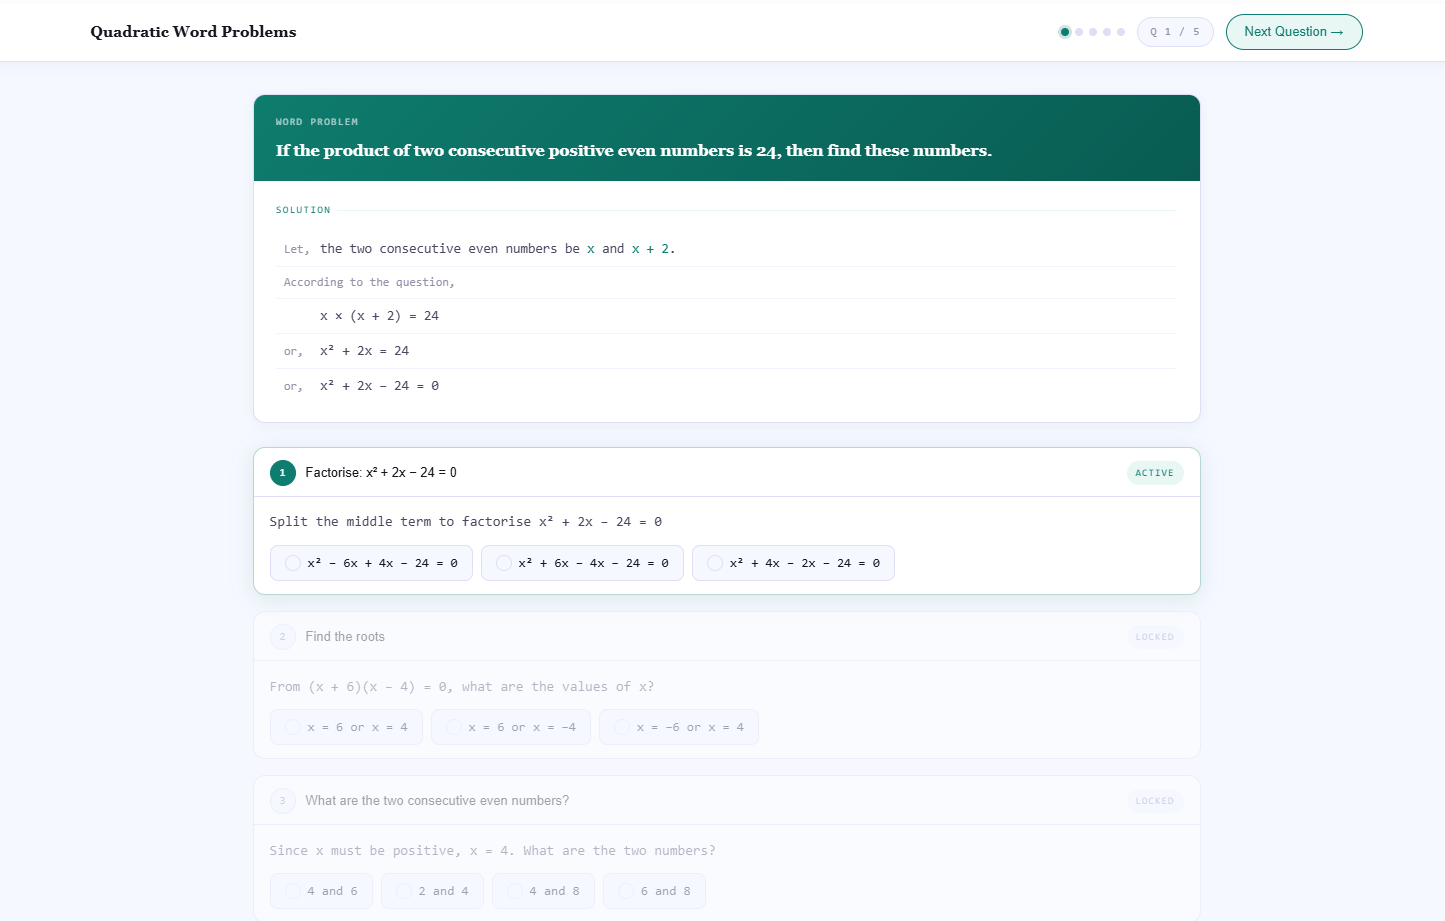Open the Quadratic Word Problems title link
The image size is (1445, 921).
(193, 32)
